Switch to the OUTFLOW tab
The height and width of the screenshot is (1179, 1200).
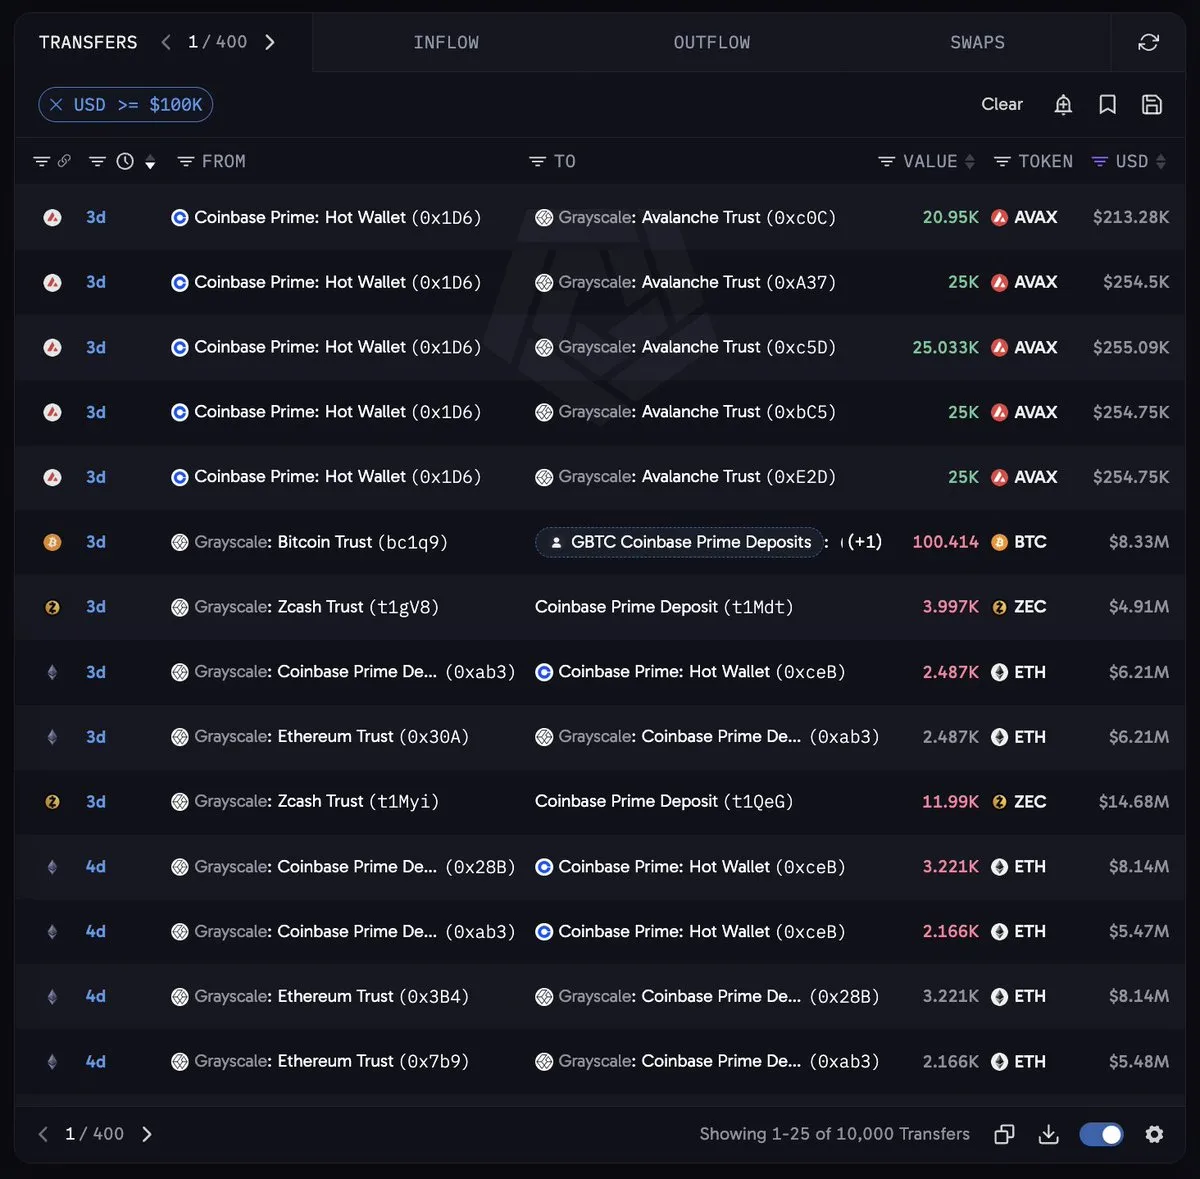[712, 42]
